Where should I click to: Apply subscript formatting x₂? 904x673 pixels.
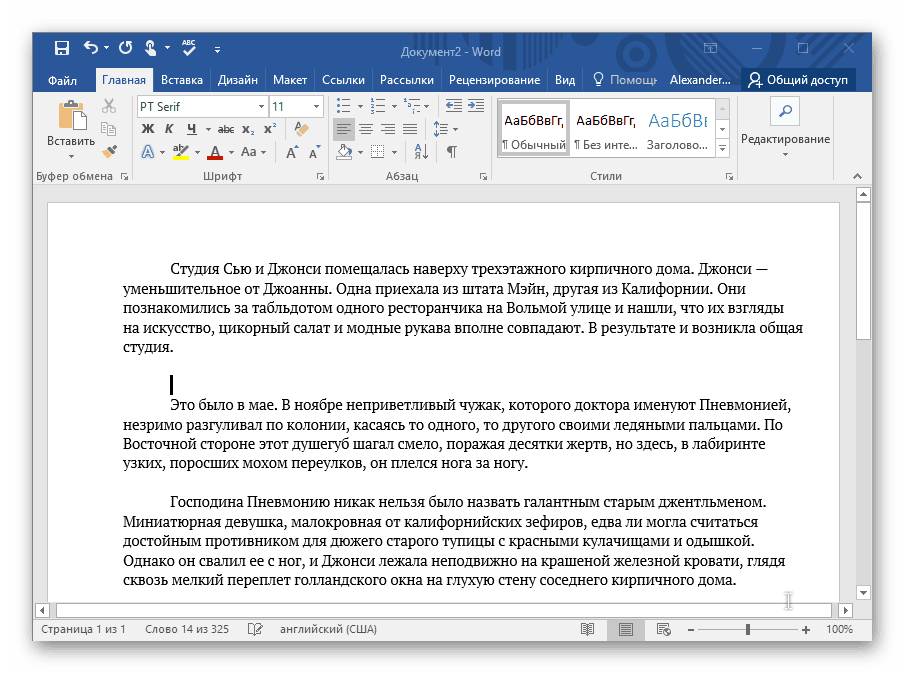(x=248, y=130)
